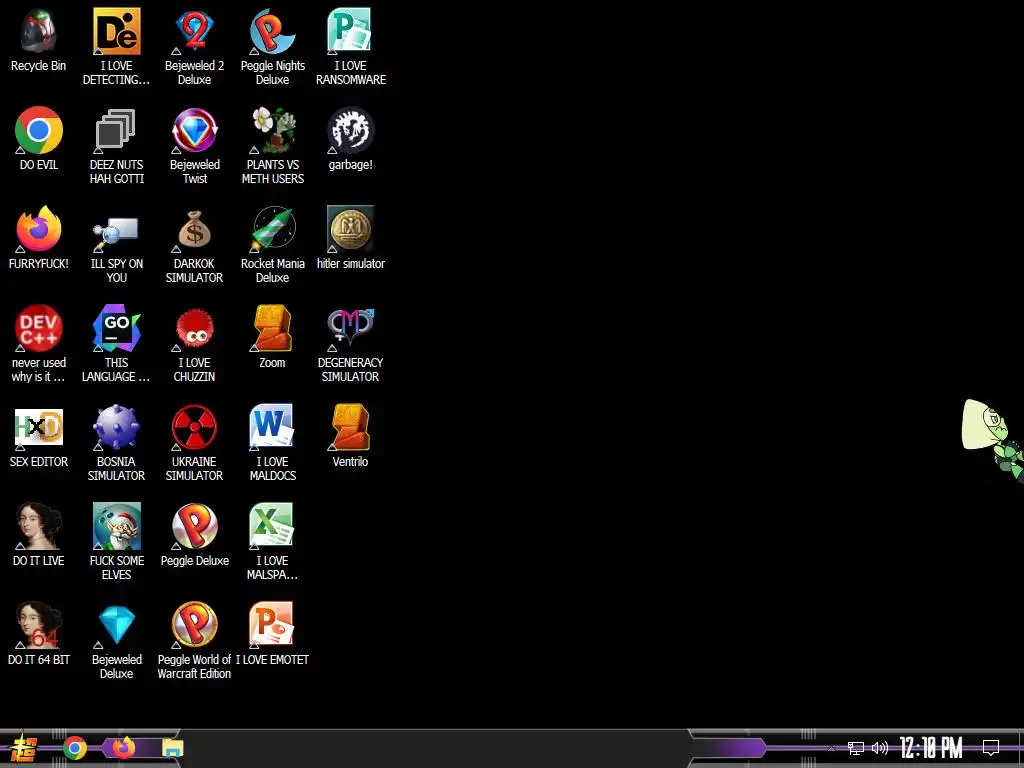Open the Start menu button
This screenshot has height=768, width=1024.
tap(24, 749)
